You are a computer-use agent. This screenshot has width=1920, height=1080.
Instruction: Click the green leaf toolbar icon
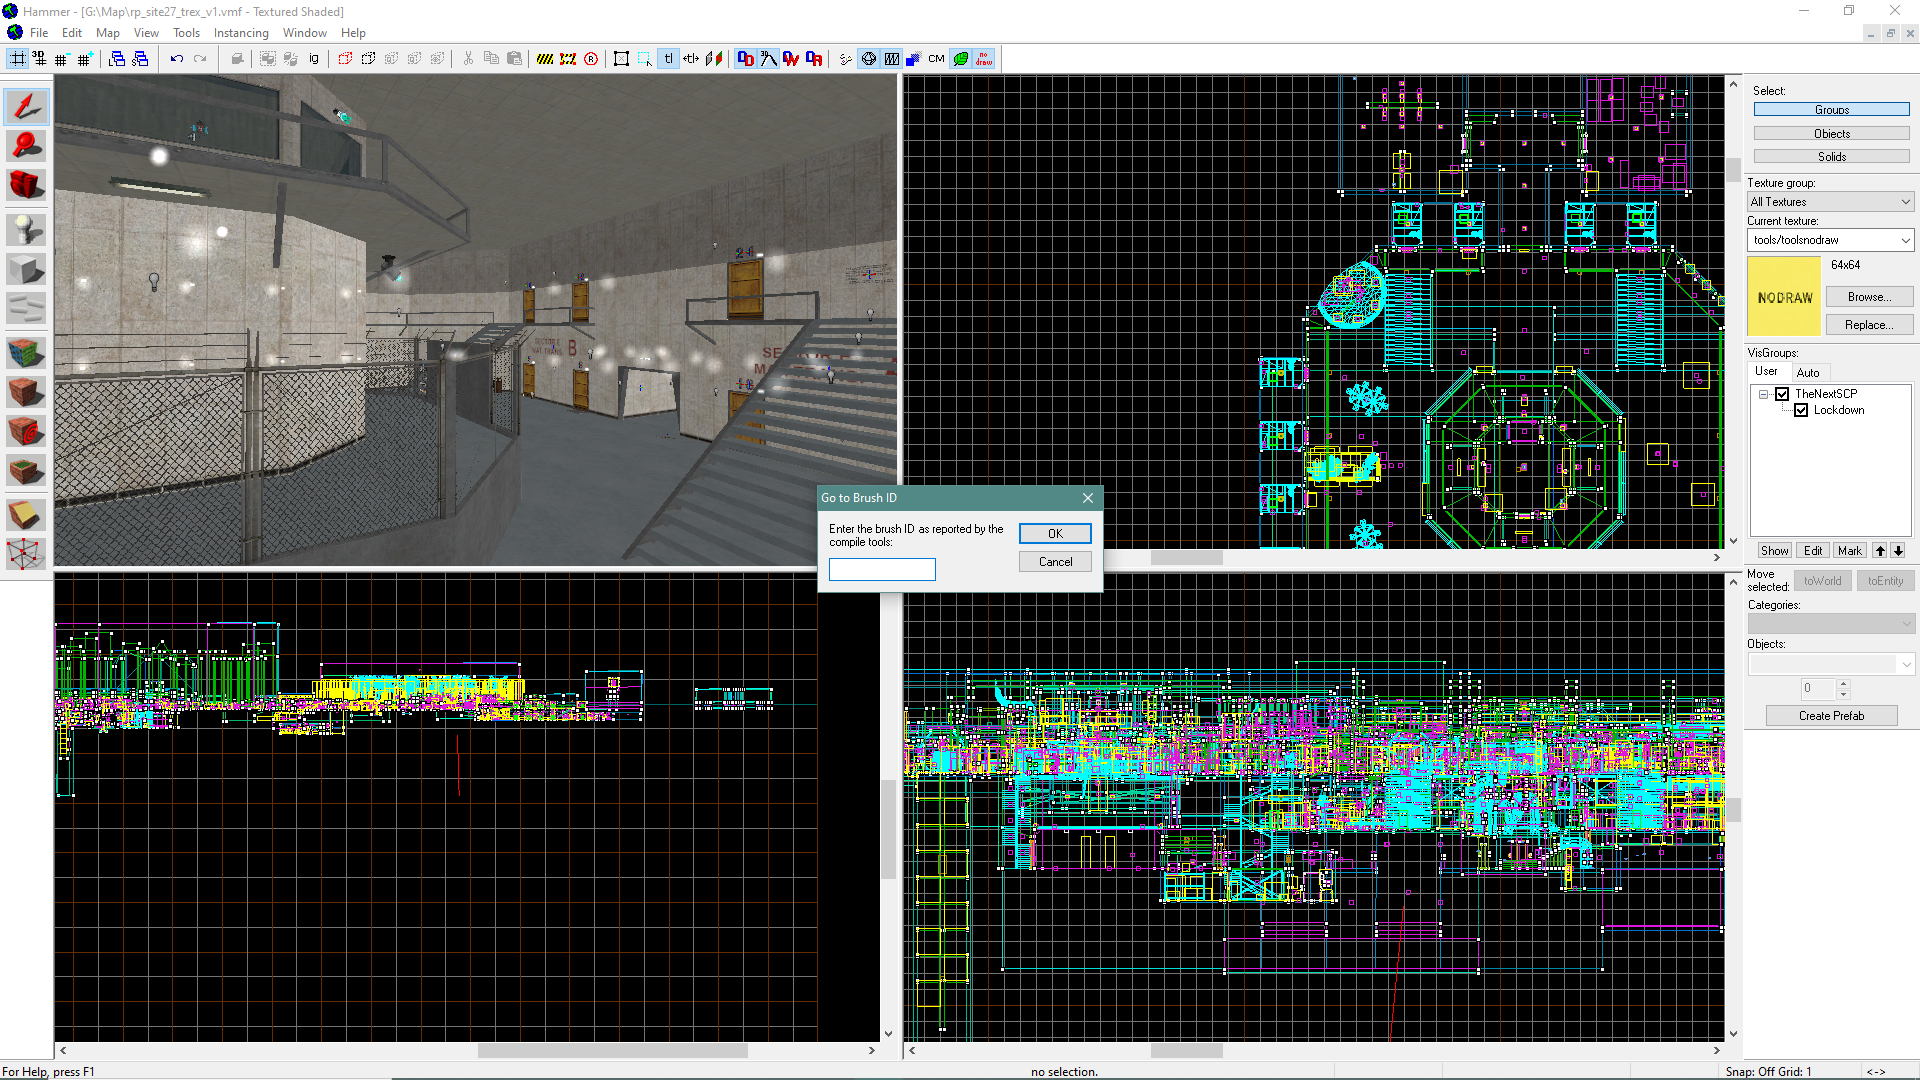(x=961, y=59)
